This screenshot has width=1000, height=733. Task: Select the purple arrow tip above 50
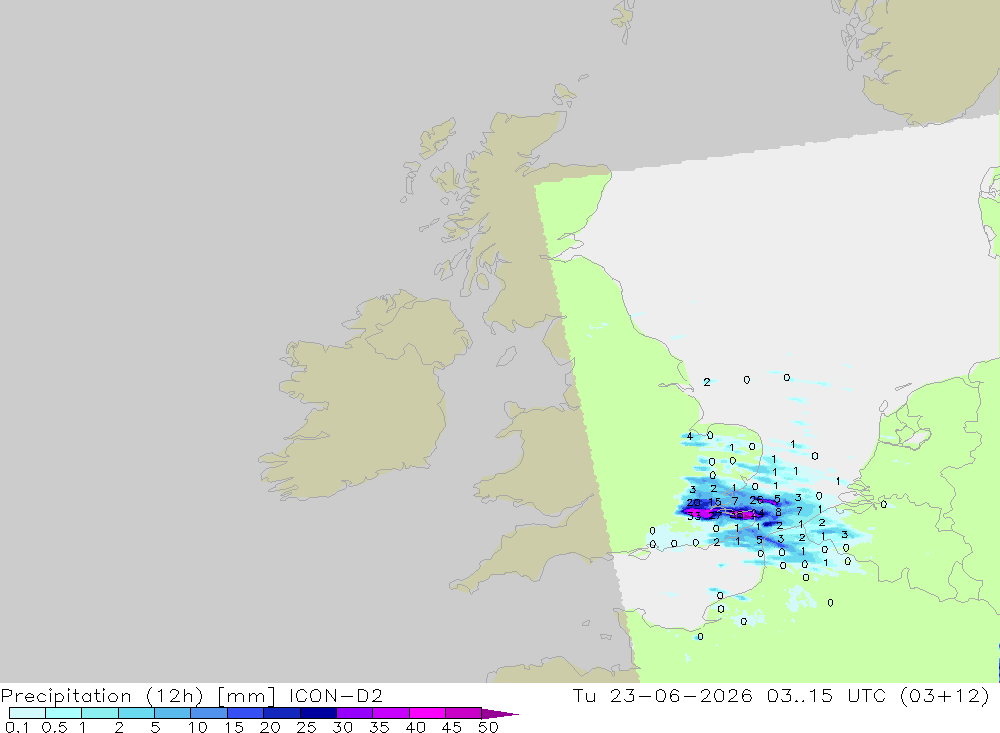point(500,714)
